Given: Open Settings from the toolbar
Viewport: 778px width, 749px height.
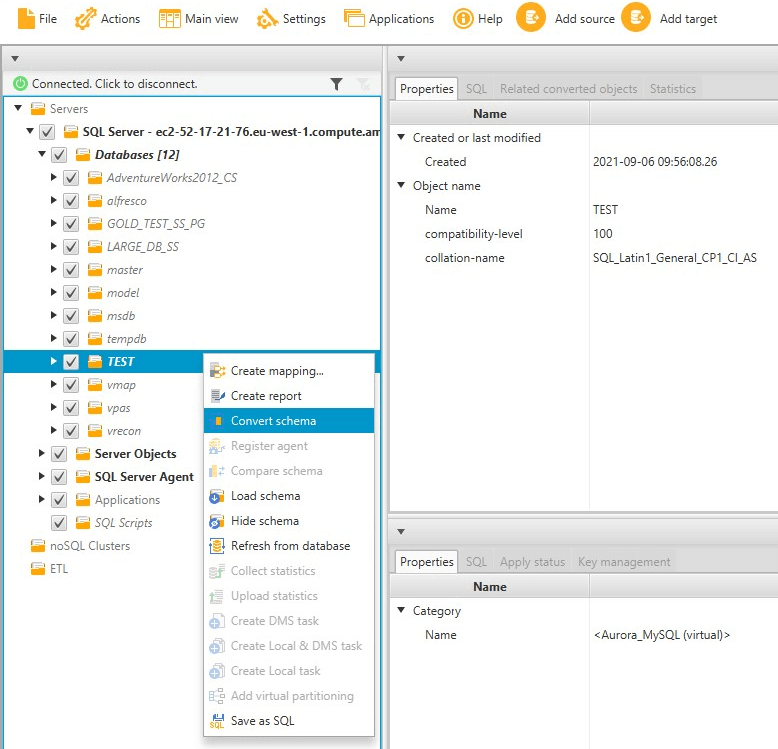Looking at the screenshot, I should click(x=267, y=18).
